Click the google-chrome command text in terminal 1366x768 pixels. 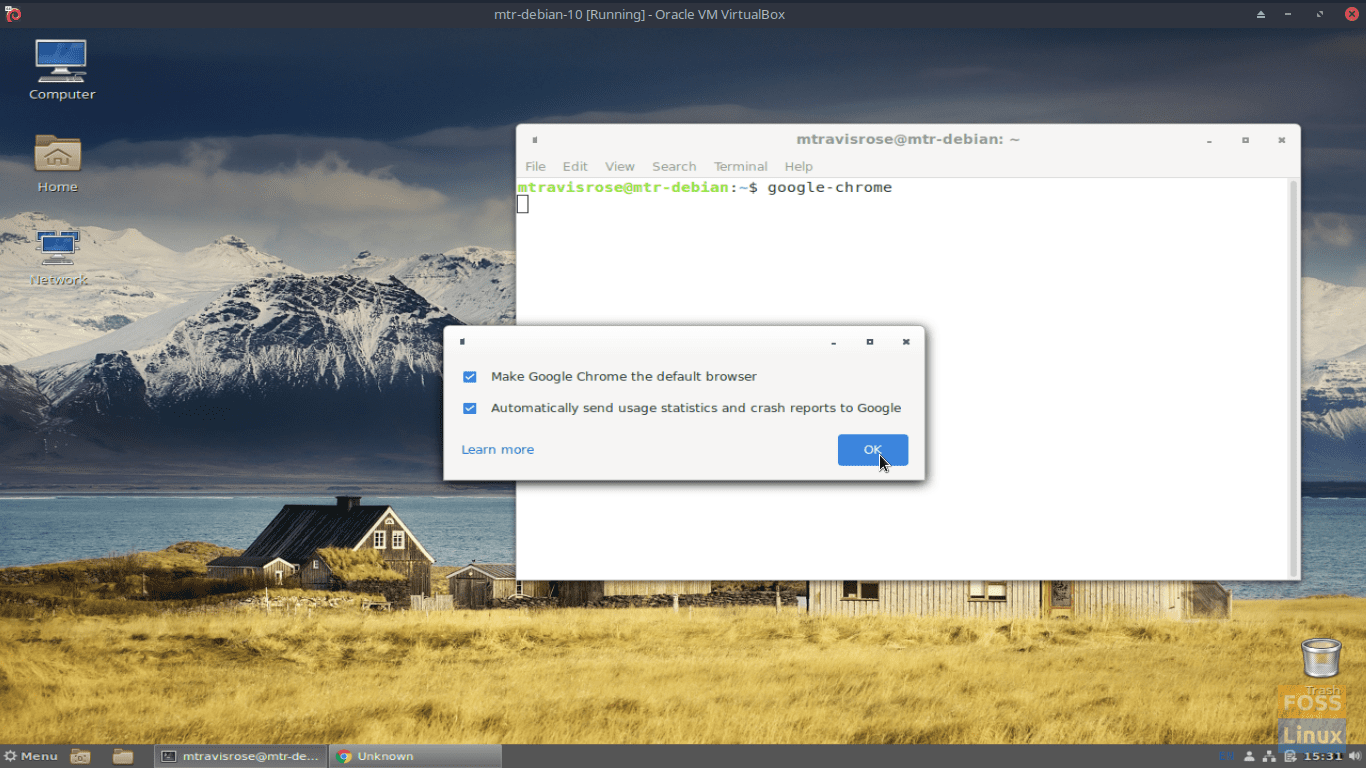(830, 188)
